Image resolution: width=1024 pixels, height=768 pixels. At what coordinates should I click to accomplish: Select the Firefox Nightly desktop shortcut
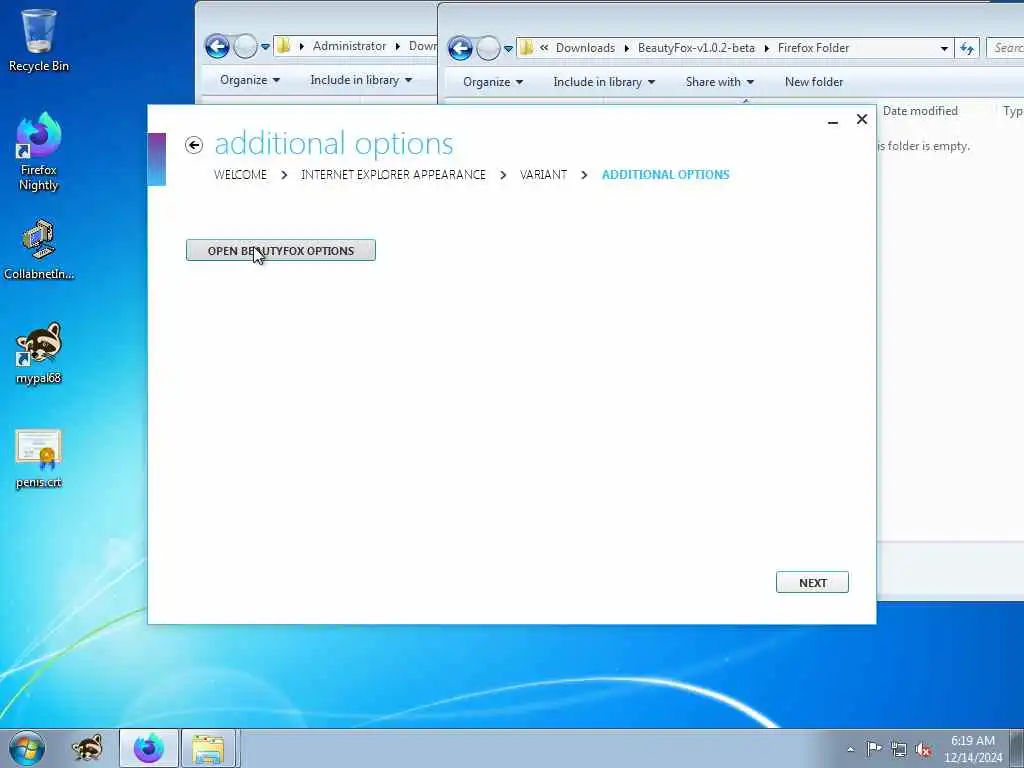[x=39, y=152]
